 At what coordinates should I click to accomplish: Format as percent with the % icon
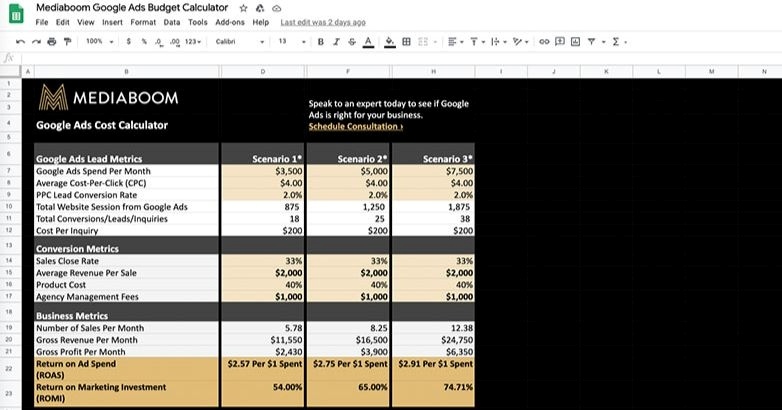[144, 42]
